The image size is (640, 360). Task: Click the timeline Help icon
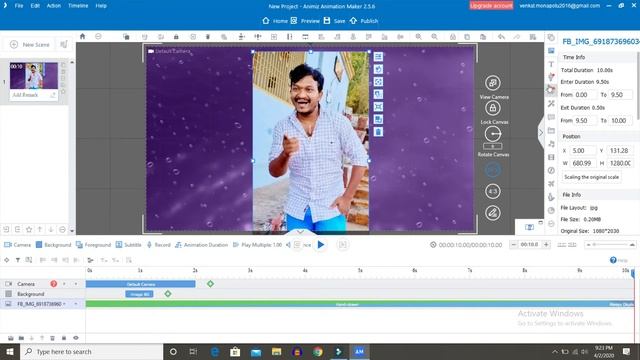tap(613, 260)
